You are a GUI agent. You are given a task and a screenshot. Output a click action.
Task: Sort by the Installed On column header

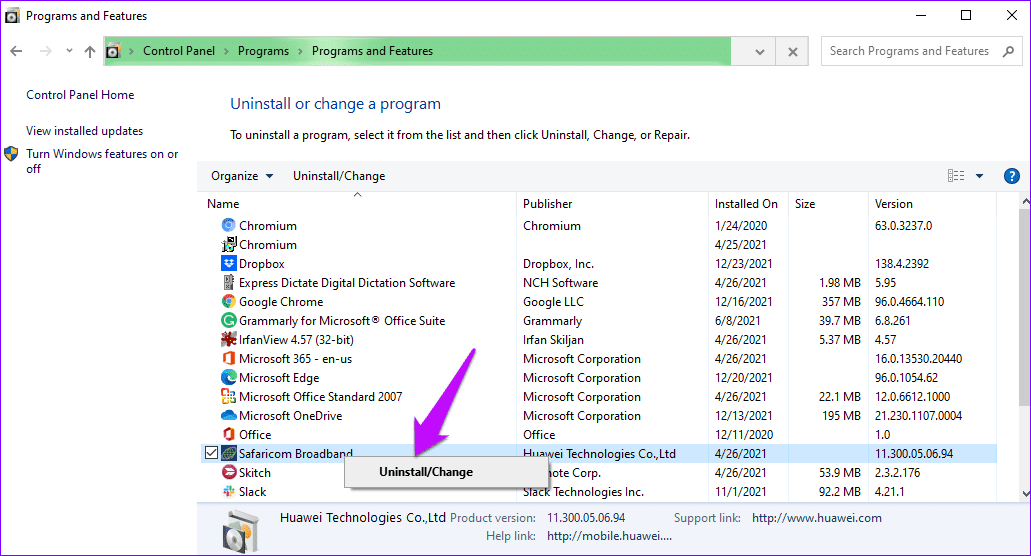click(x=748, y=204)
